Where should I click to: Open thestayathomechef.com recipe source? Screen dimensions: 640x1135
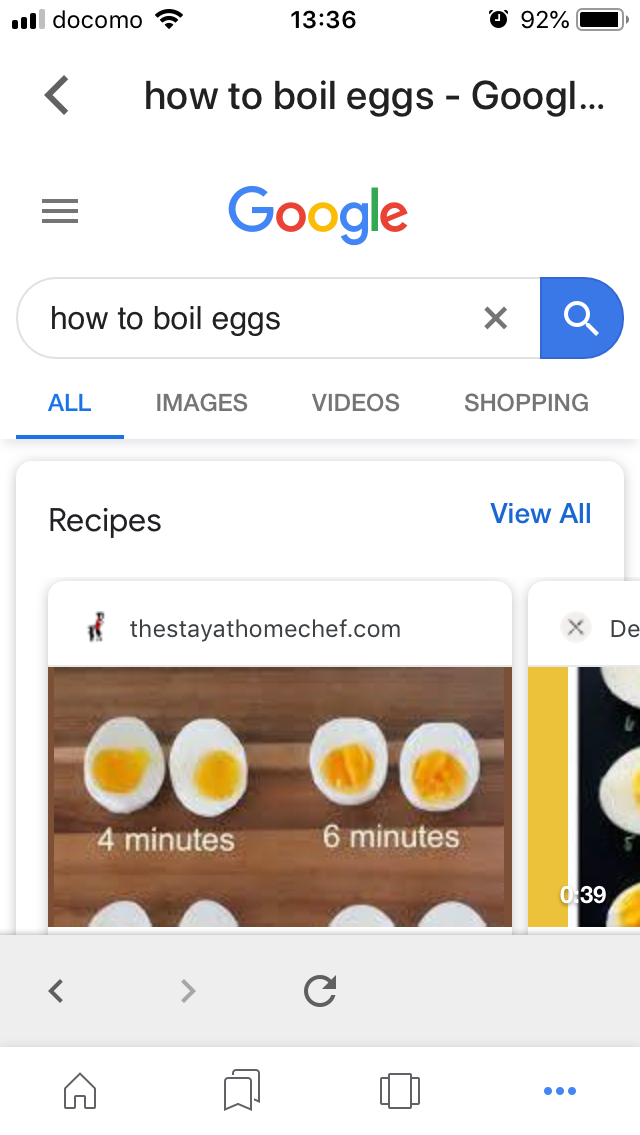click(x=265, y=628)
